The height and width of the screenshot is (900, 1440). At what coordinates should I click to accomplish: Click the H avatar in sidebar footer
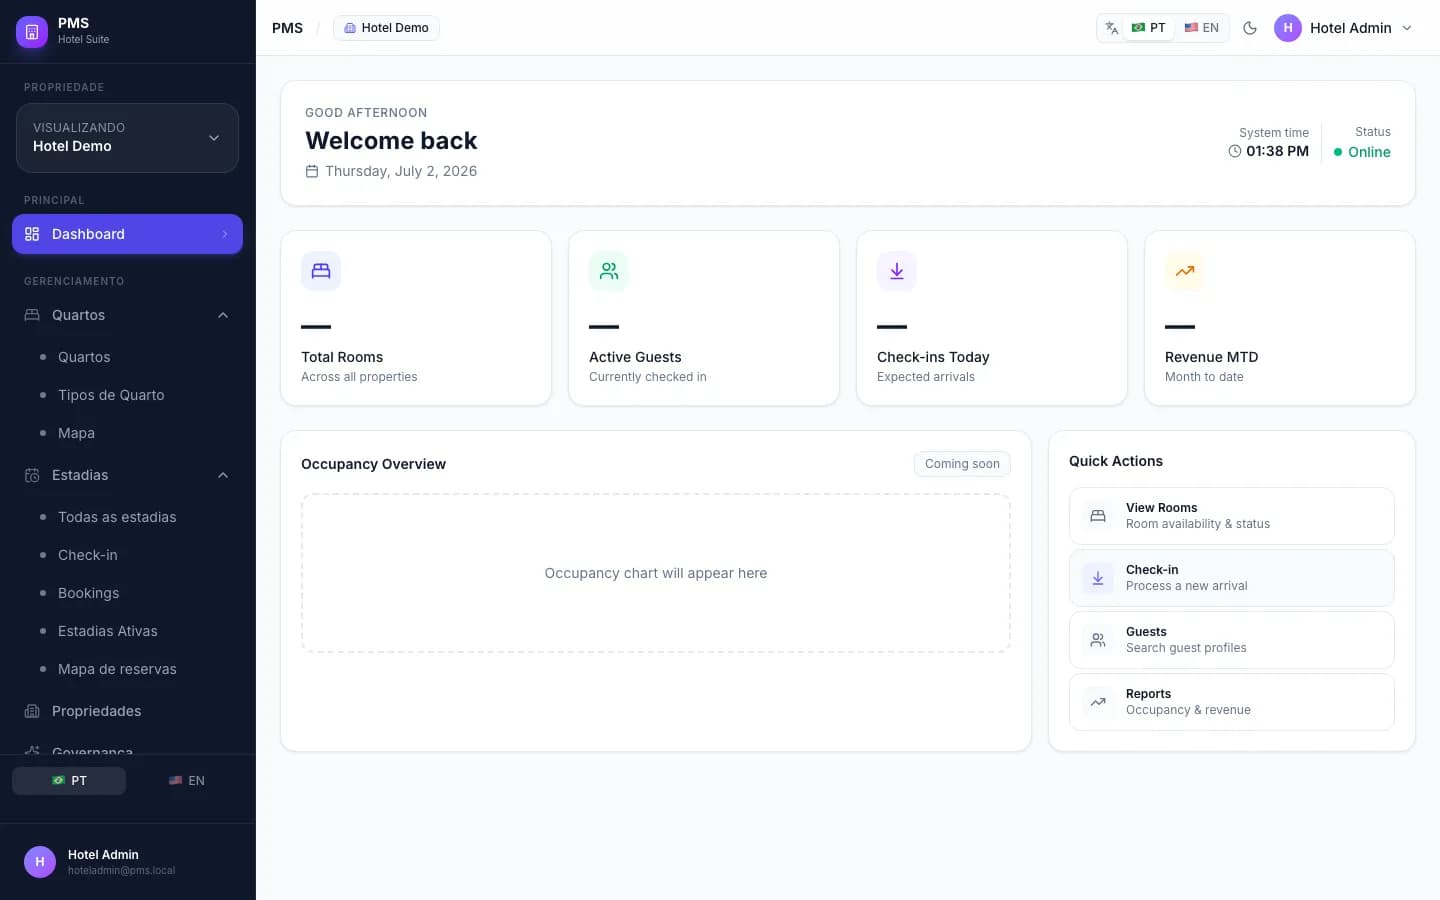tap(40, 861)
